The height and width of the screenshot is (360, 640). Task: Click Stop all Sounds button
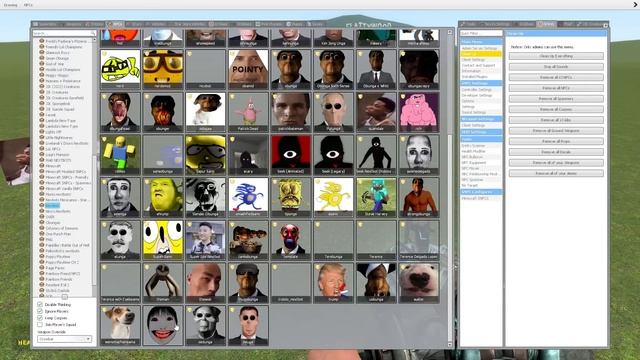[556, 67]
